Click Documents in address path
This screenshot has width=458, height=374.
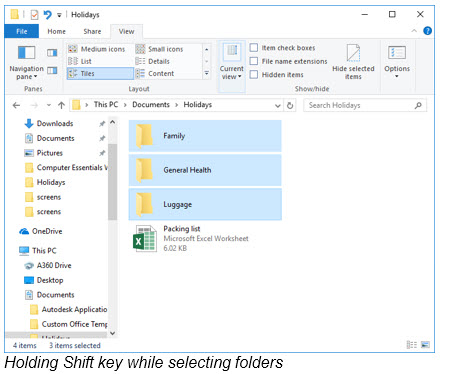[151, 105]
